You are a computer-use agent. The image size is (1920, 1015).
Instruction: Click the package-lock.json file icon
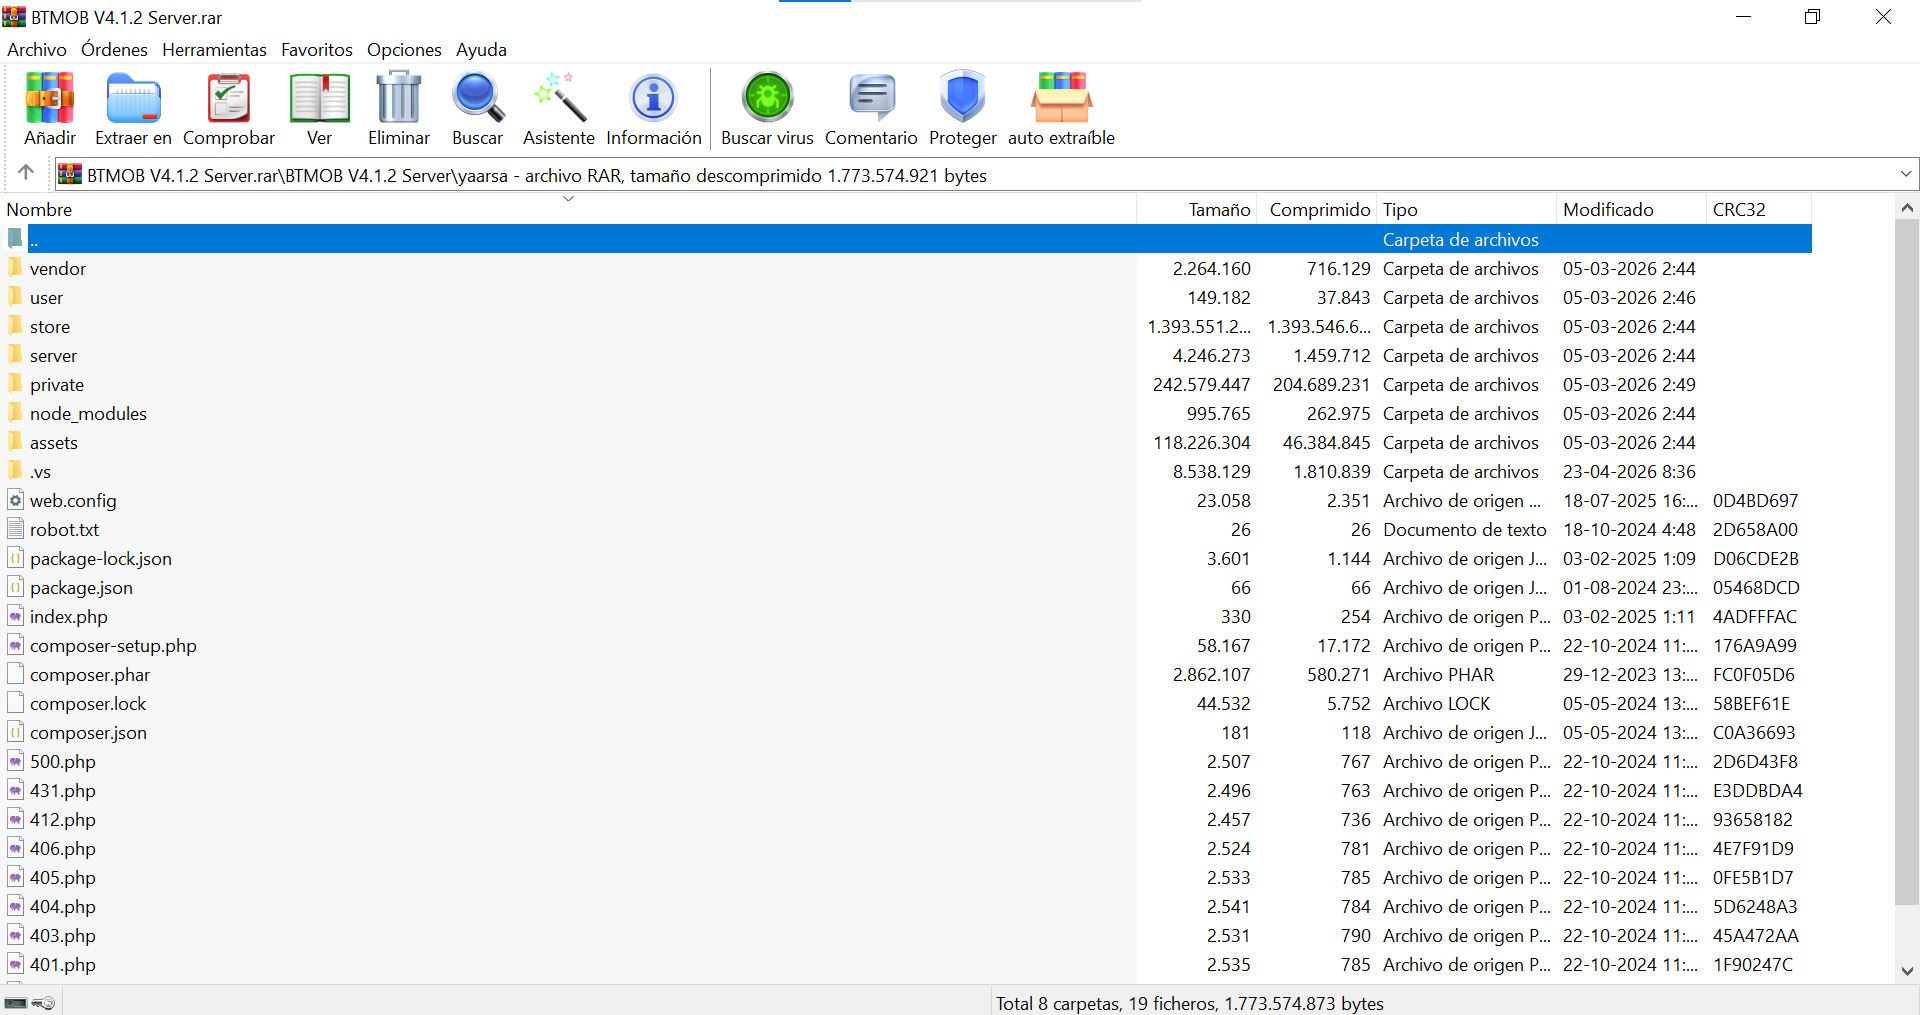(15, 558)
